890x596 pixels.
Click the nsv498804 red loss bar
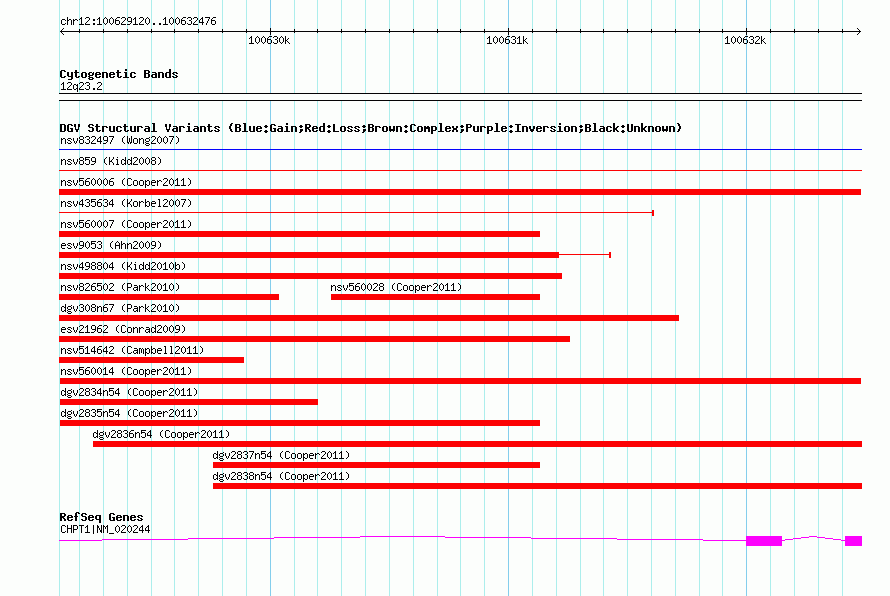click(x=310, y=276)
